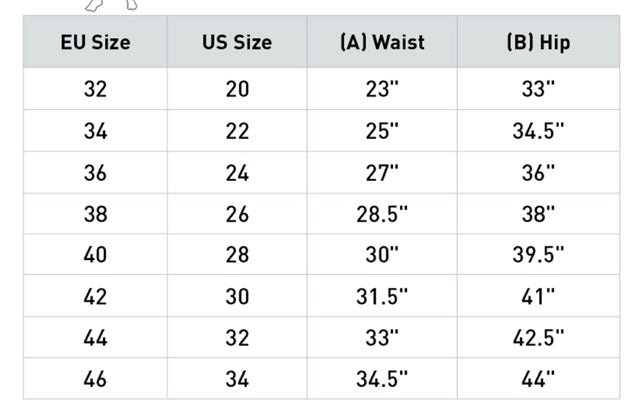Click the EU size 40 cell
Viewport: 637px width, 409px height.
pos(95,255)
